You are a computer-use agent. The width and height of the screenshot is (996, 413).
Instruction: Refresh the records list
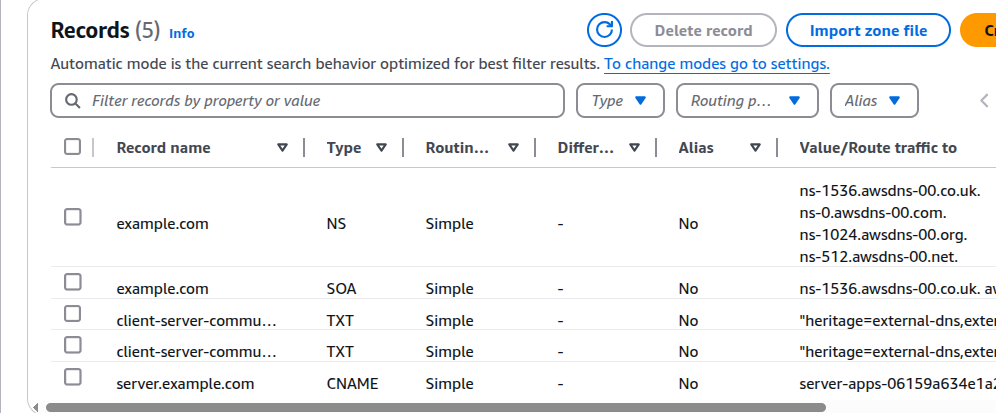click(x=605, y=30)
